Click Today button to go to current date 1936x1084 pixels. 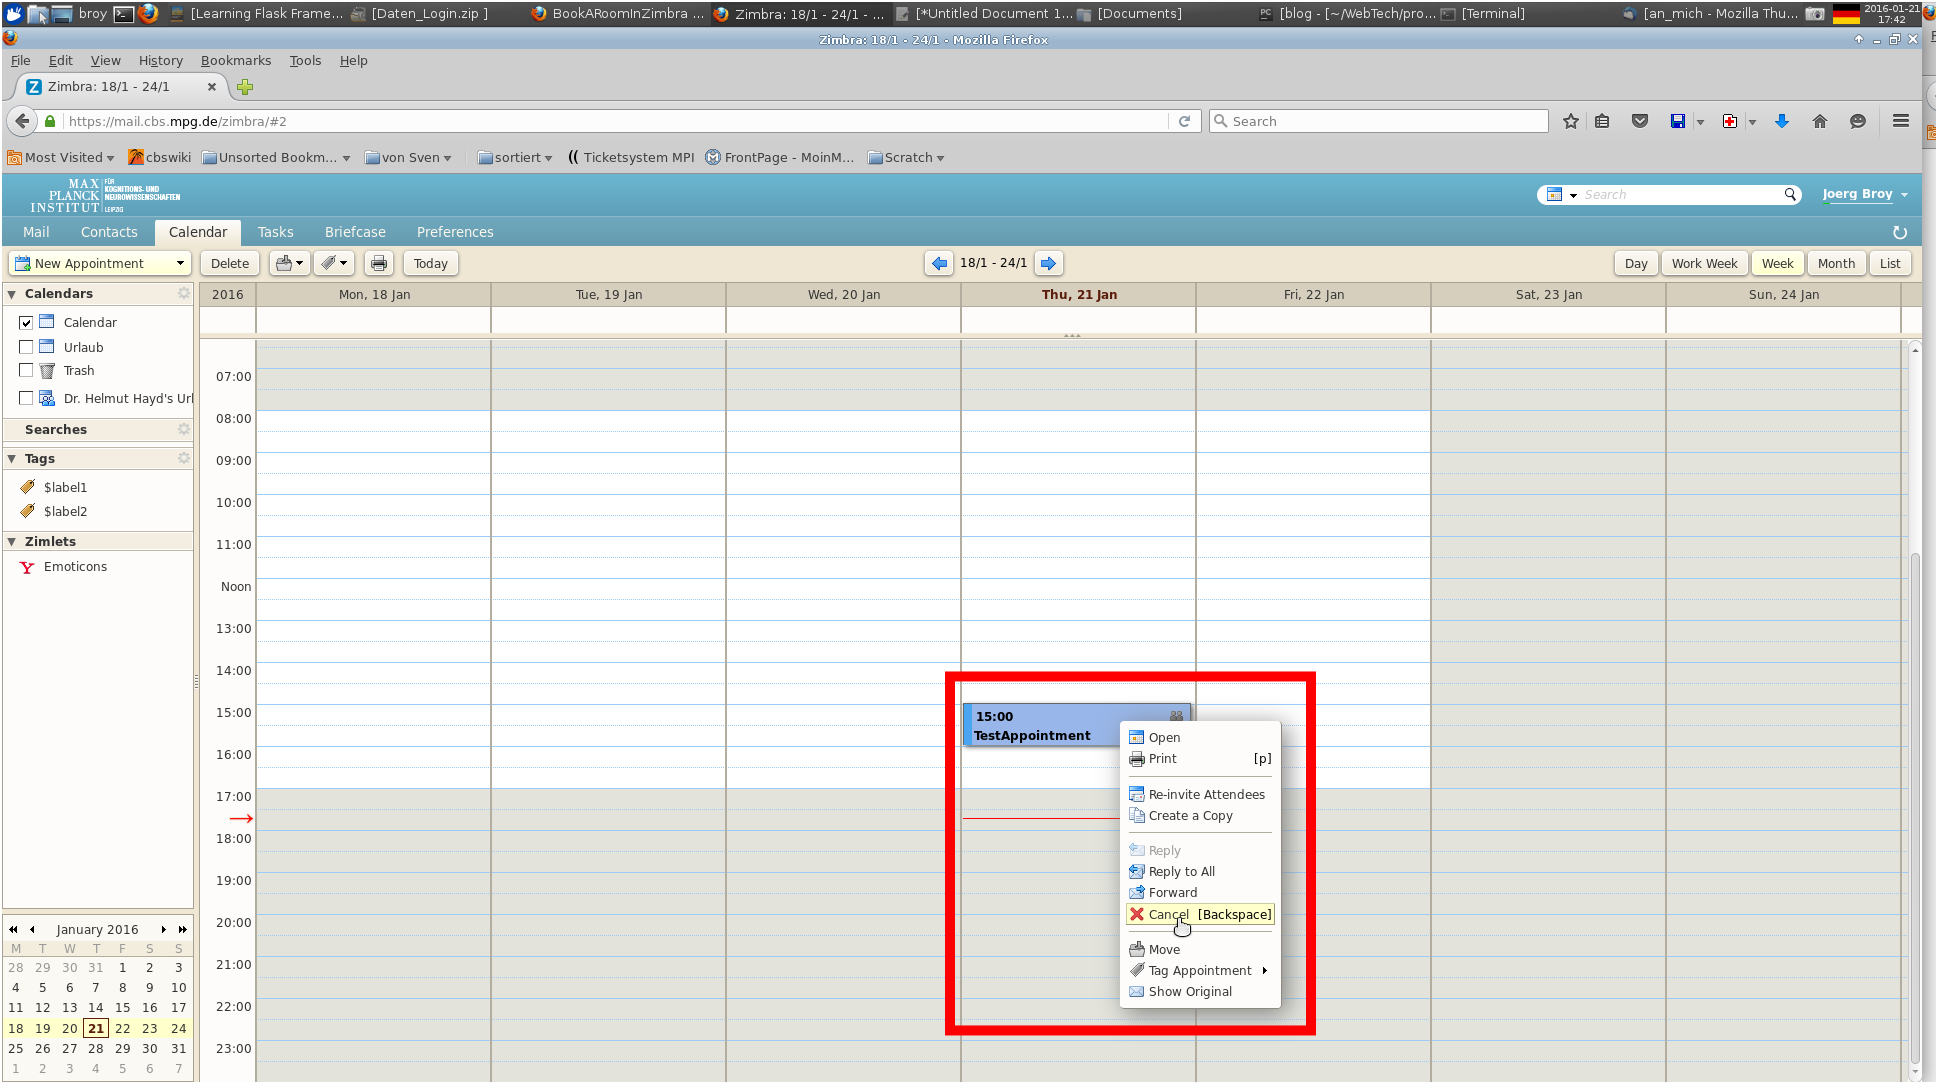429,262
